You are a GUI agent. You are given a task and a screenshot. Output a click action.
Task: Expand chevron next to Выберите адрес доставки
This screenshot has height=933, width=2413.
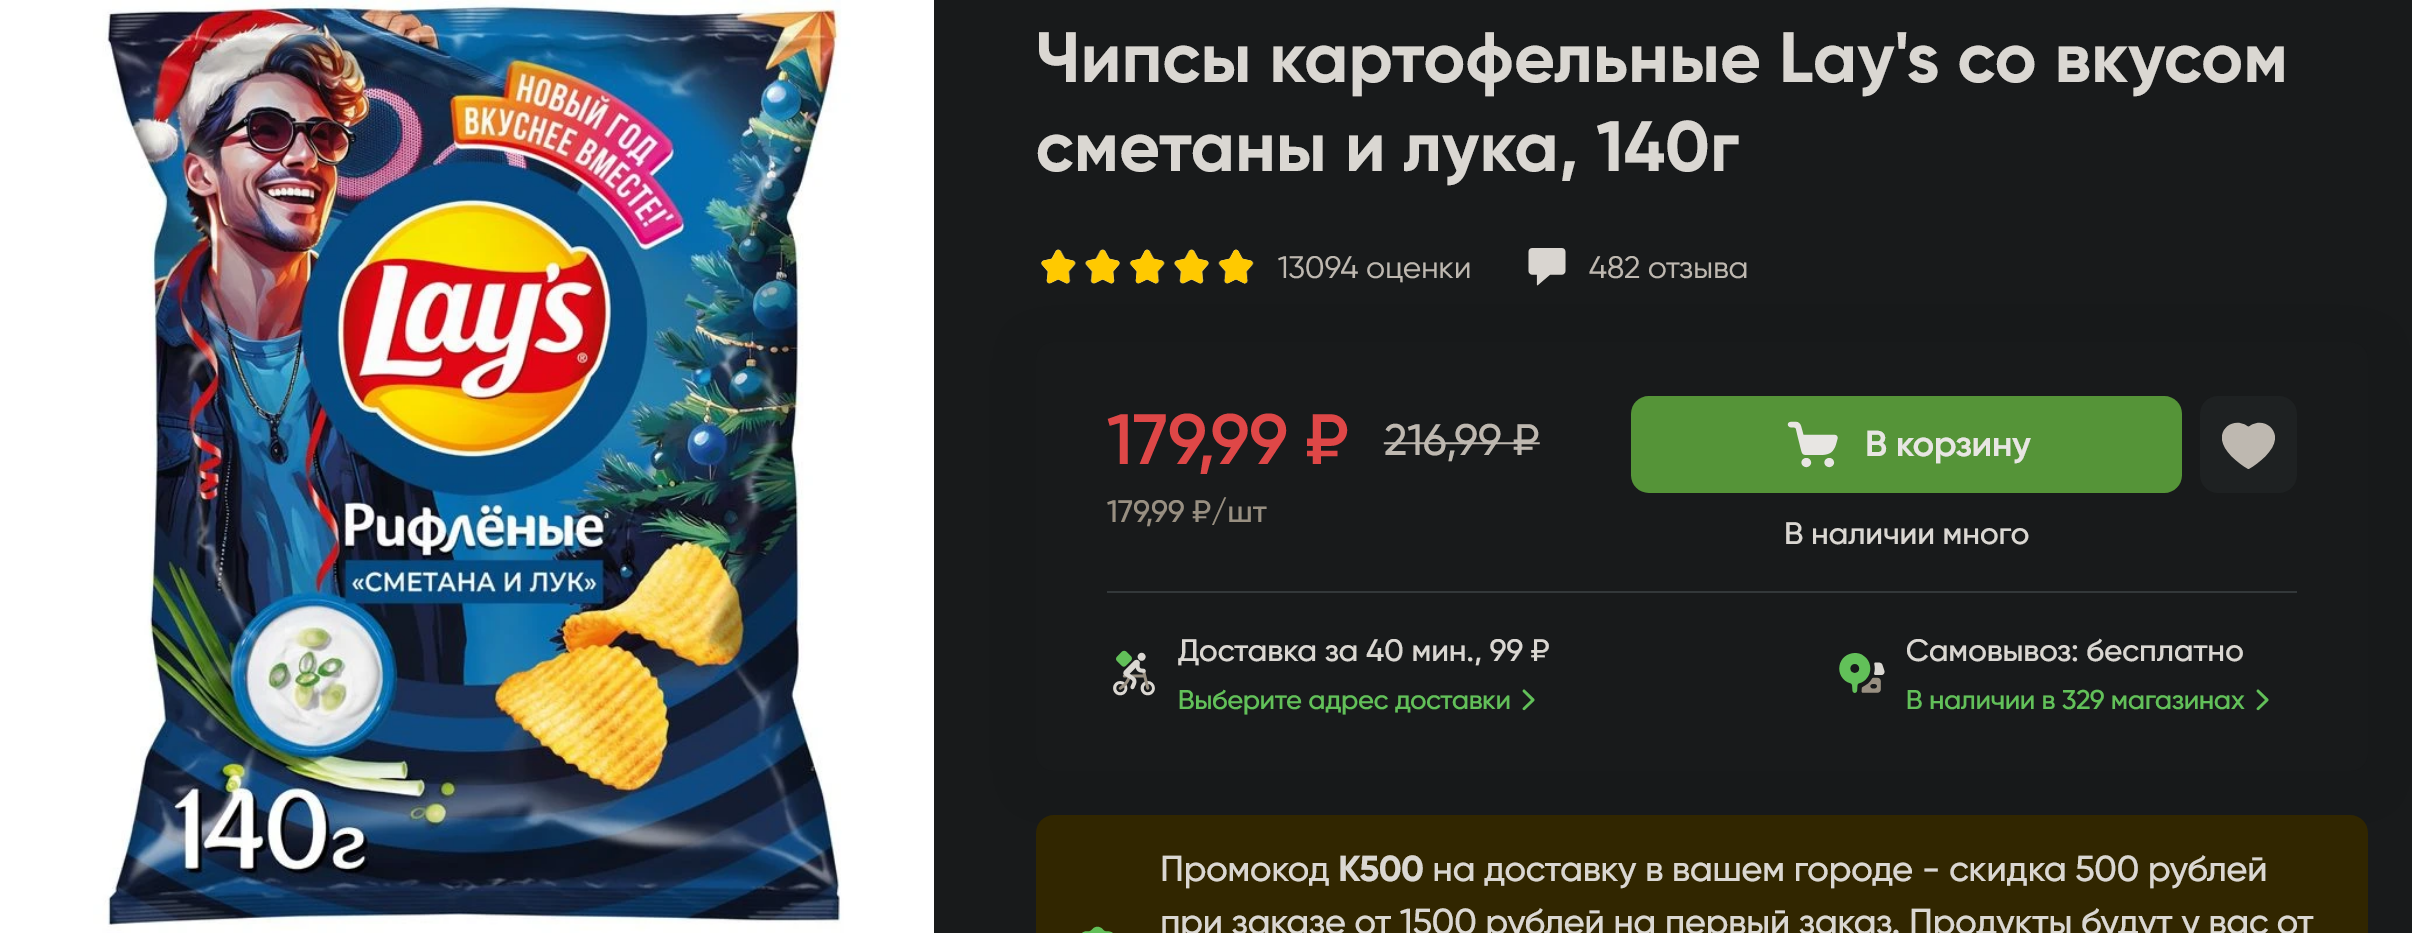tap(1527, 700)
